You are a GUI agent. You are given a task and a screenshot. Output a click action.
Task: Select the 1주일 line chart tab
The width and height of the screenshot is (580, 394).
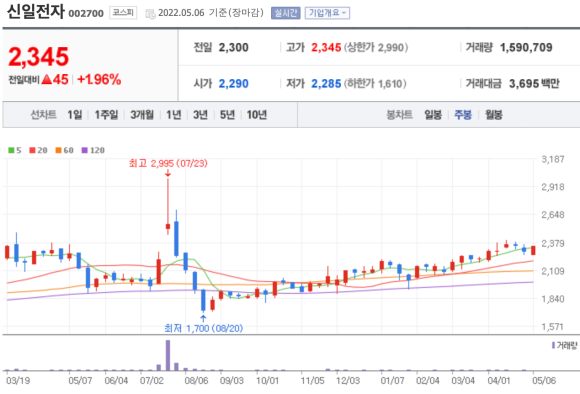pos(106,115)
